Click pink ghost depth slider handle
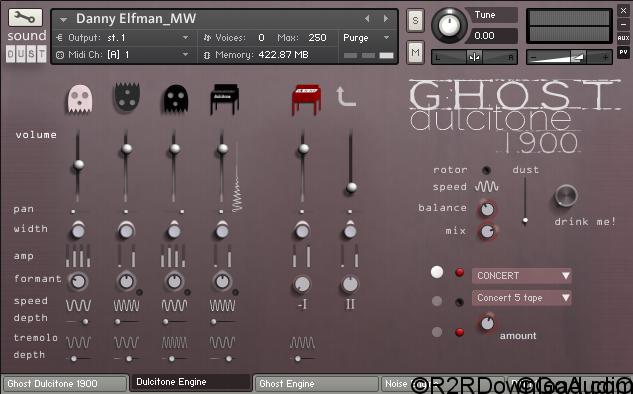 pos(85,322)
